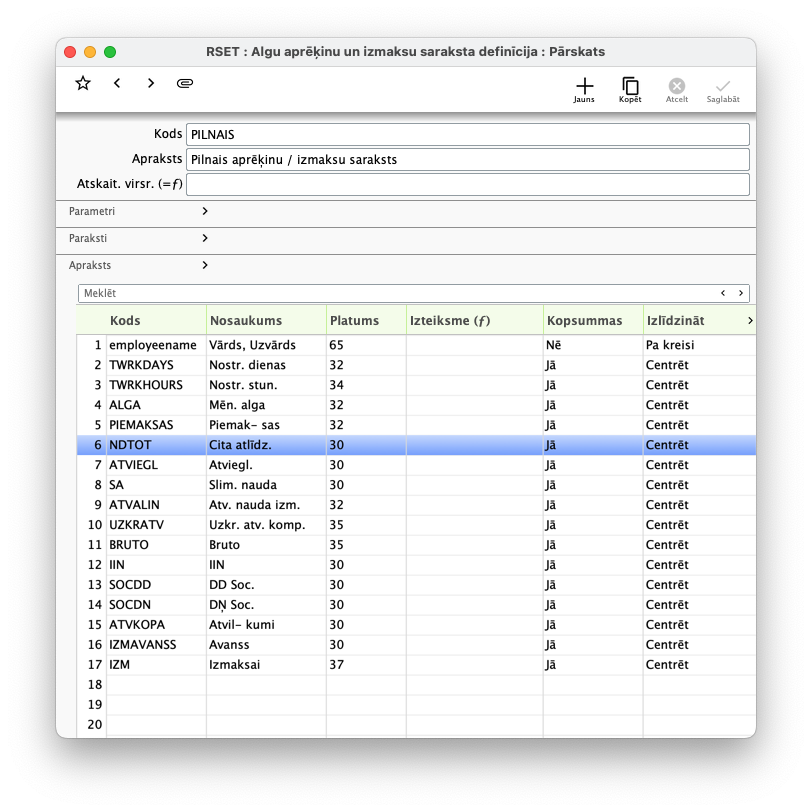
Task: Expand the Paraksti section
Action: pos(204,239)
